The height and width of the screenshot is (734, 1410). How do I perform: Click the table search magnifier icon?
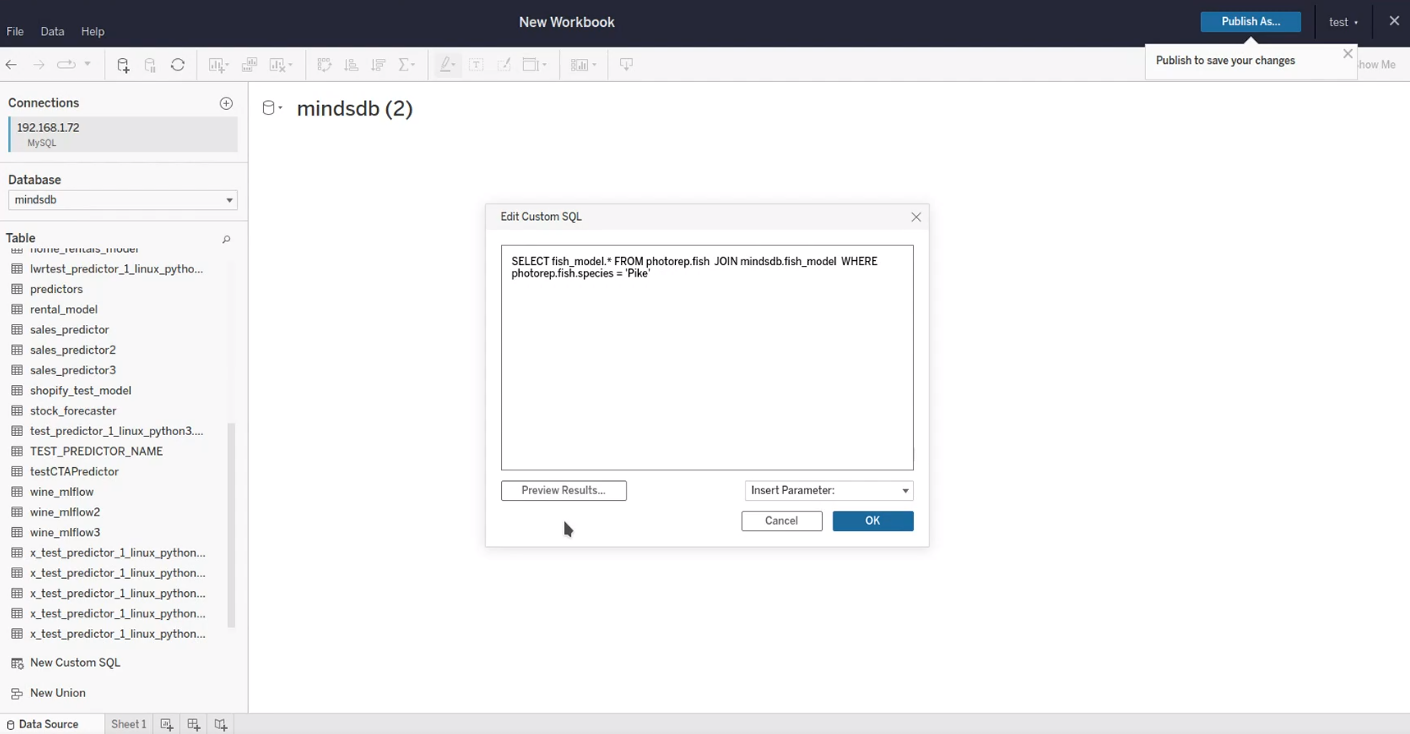click(226, 239)
